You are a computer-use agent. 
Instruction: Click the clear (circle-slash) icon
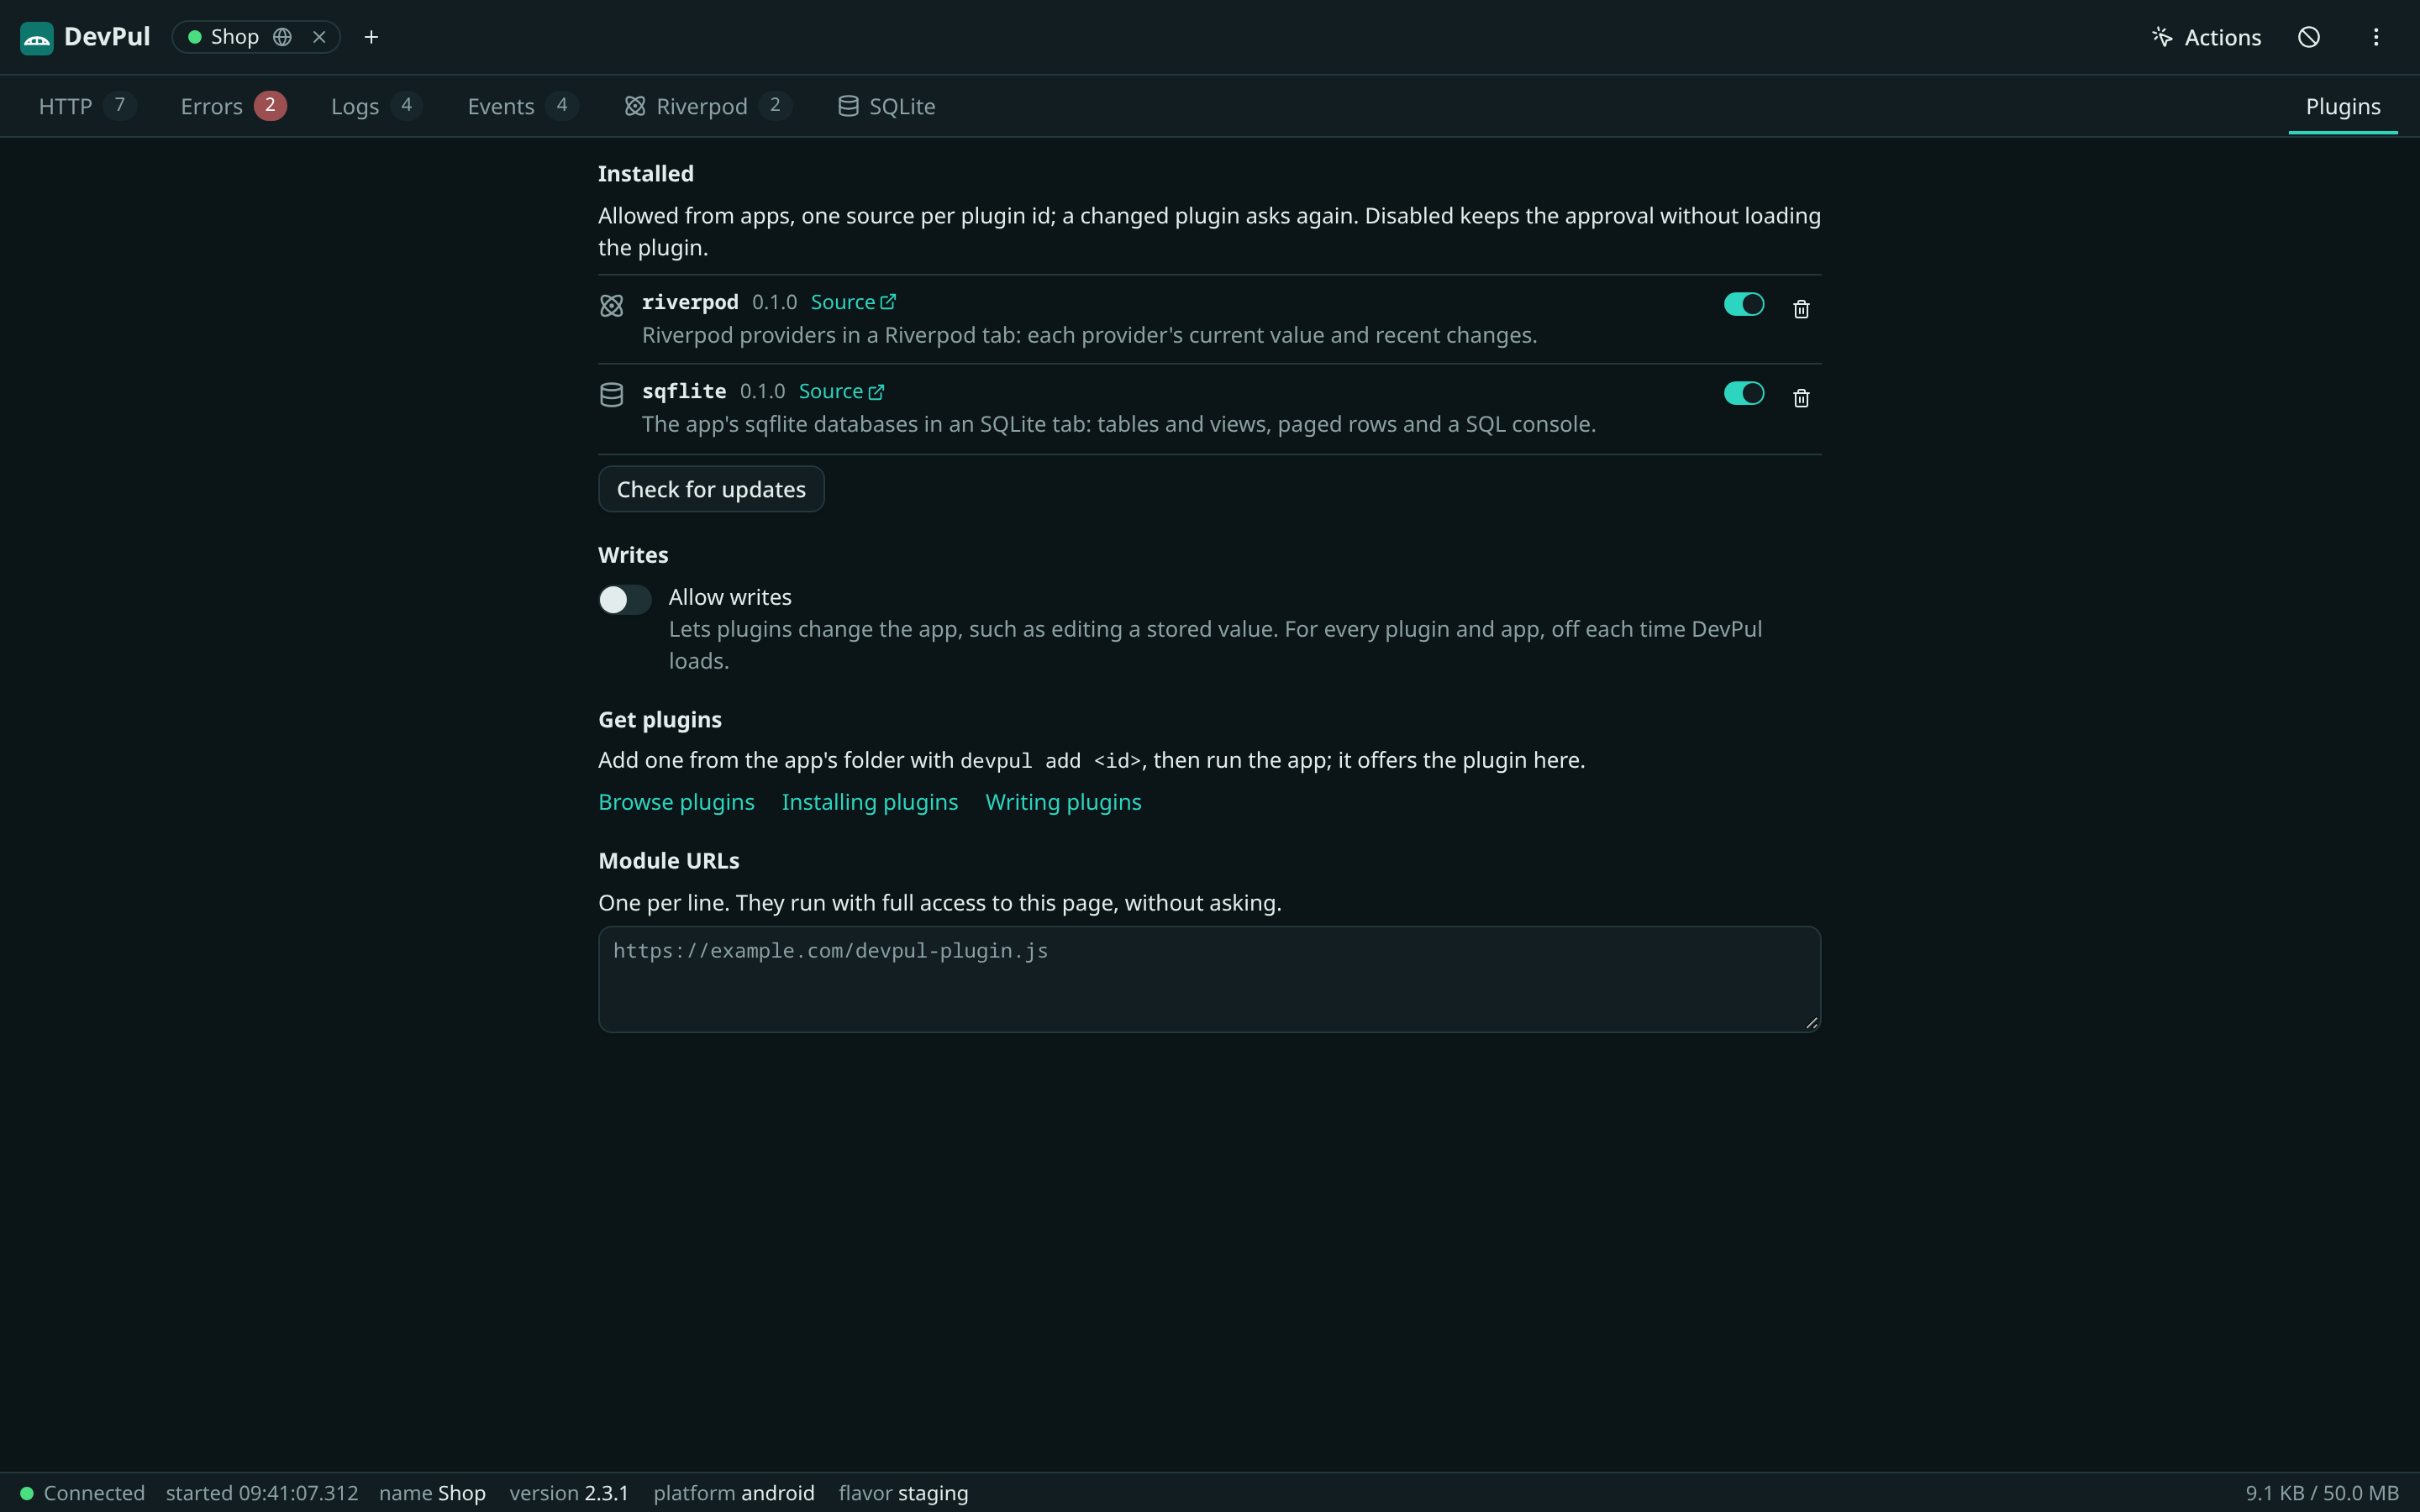pos(2309,37)
